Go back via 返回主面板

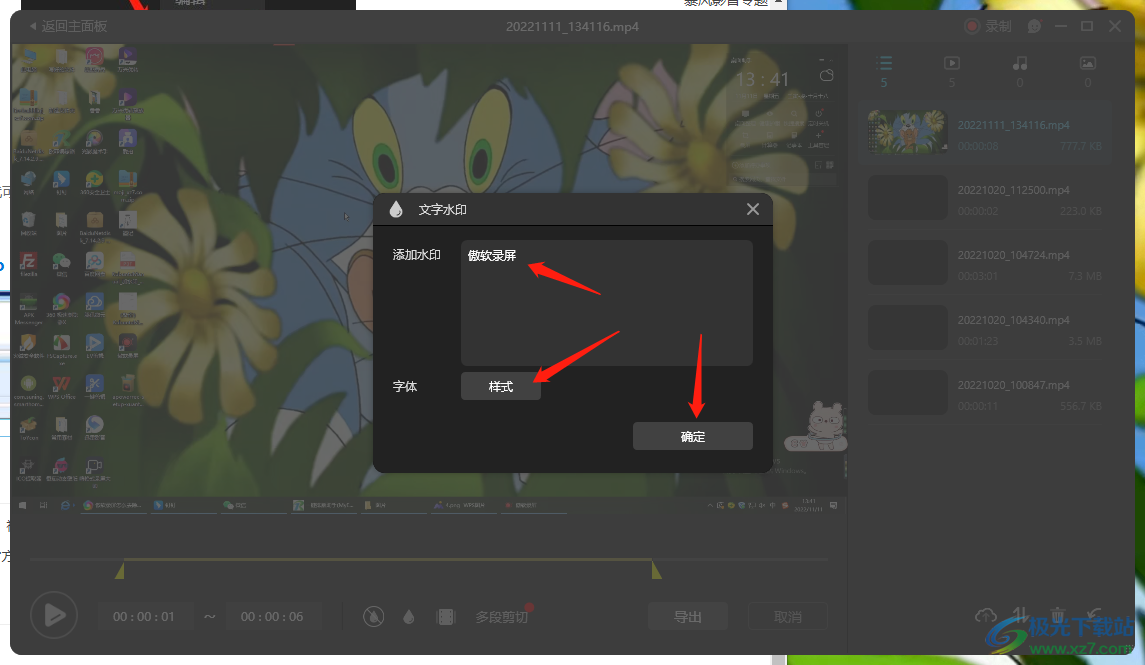tap(68, 26)
